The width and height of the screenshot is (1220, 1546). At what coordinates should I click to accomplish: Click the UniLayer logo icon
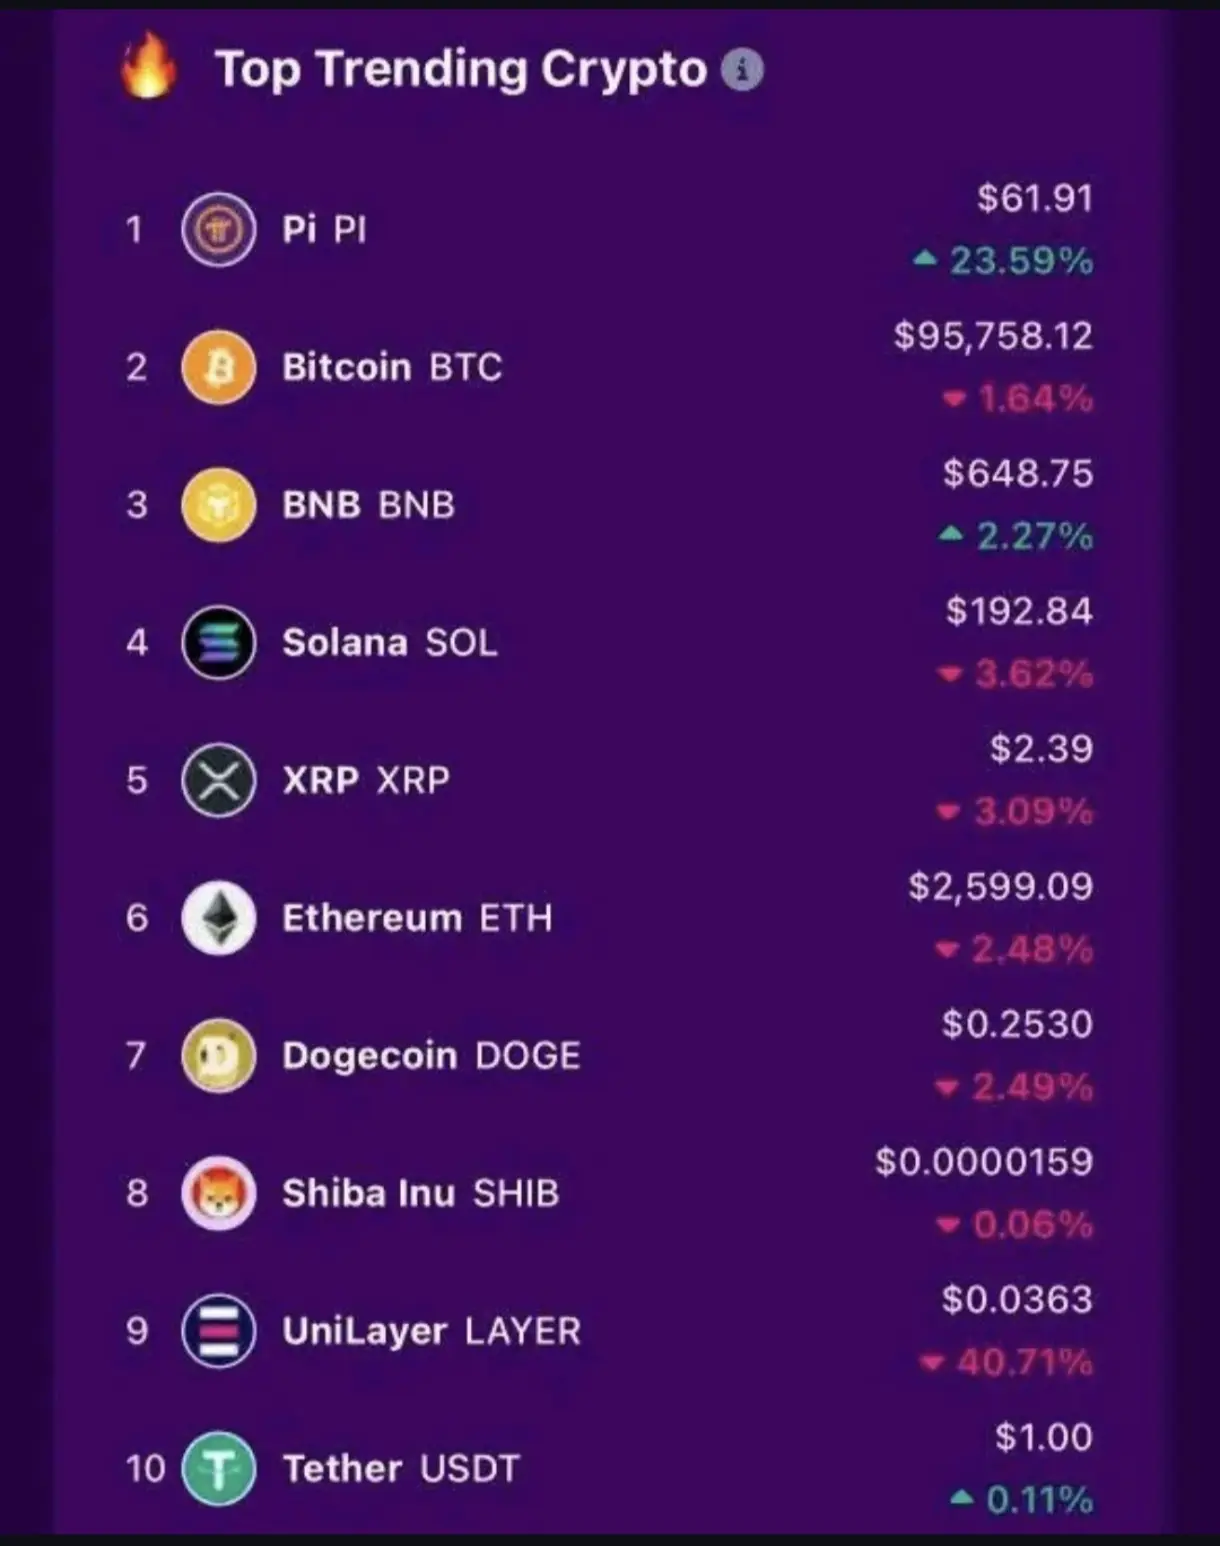pos(218,1331)
